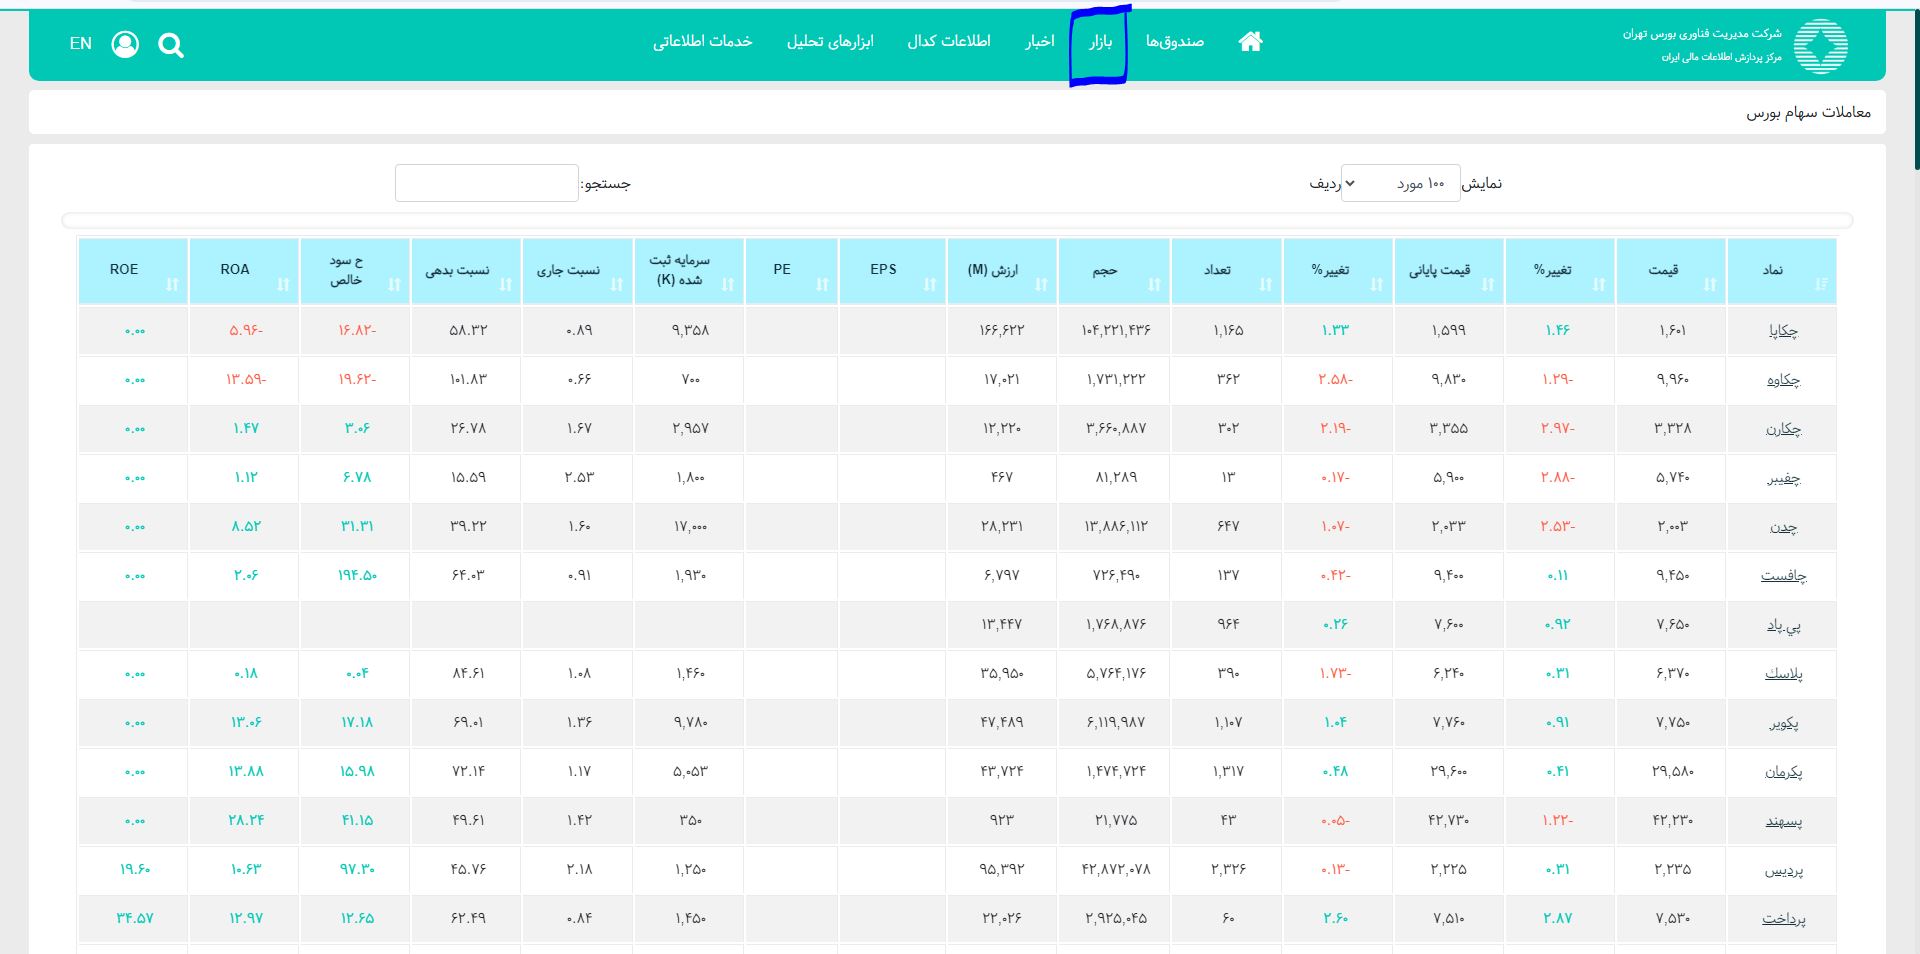The height and width of the screenshot is (954, 1920).
Task: Sort by تعداد column
Action: [x=1227, y=271]
